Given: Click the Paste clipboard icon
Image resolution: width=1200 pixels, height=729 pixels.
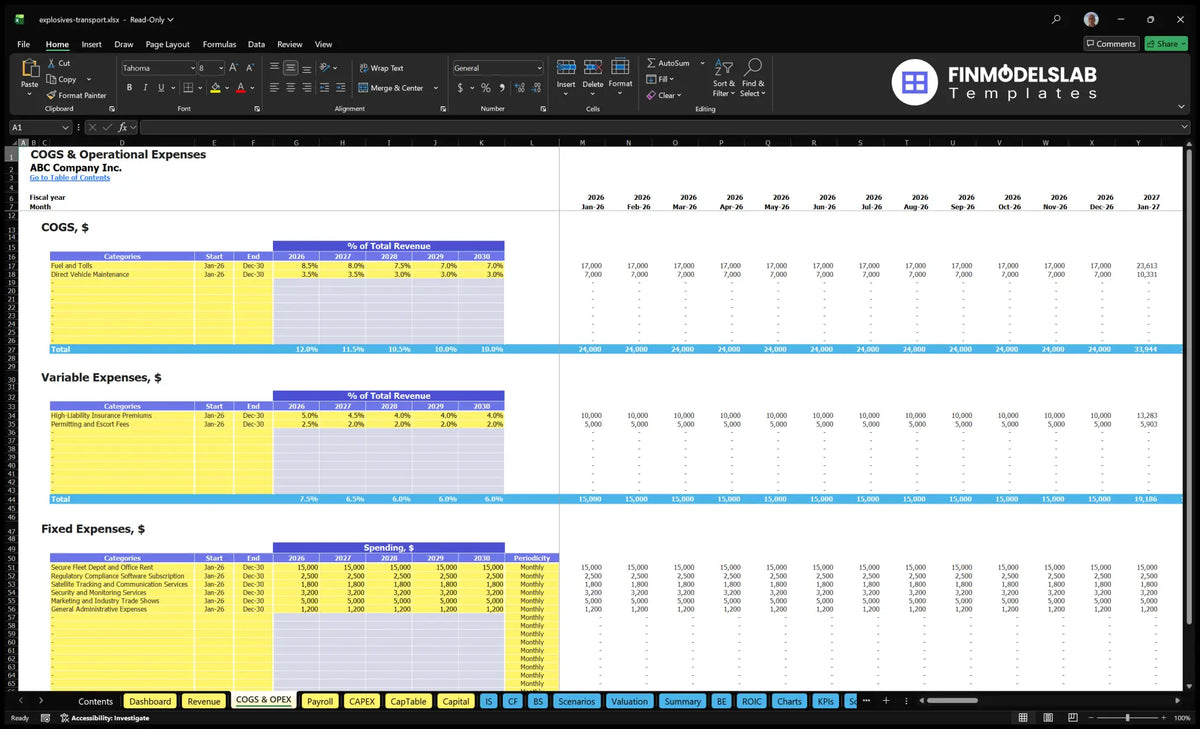Looking at the screenshot, I should click(x=29, y=69).
